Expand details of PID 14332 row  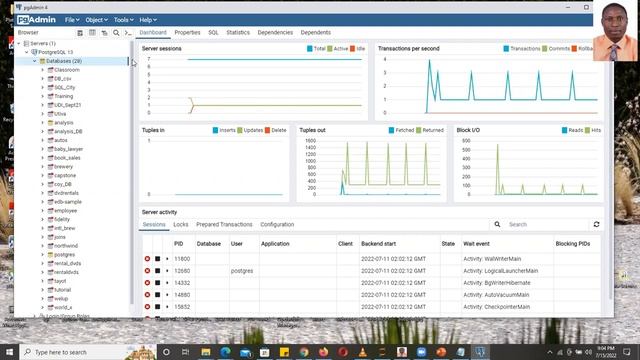click(x=167, y=282)
